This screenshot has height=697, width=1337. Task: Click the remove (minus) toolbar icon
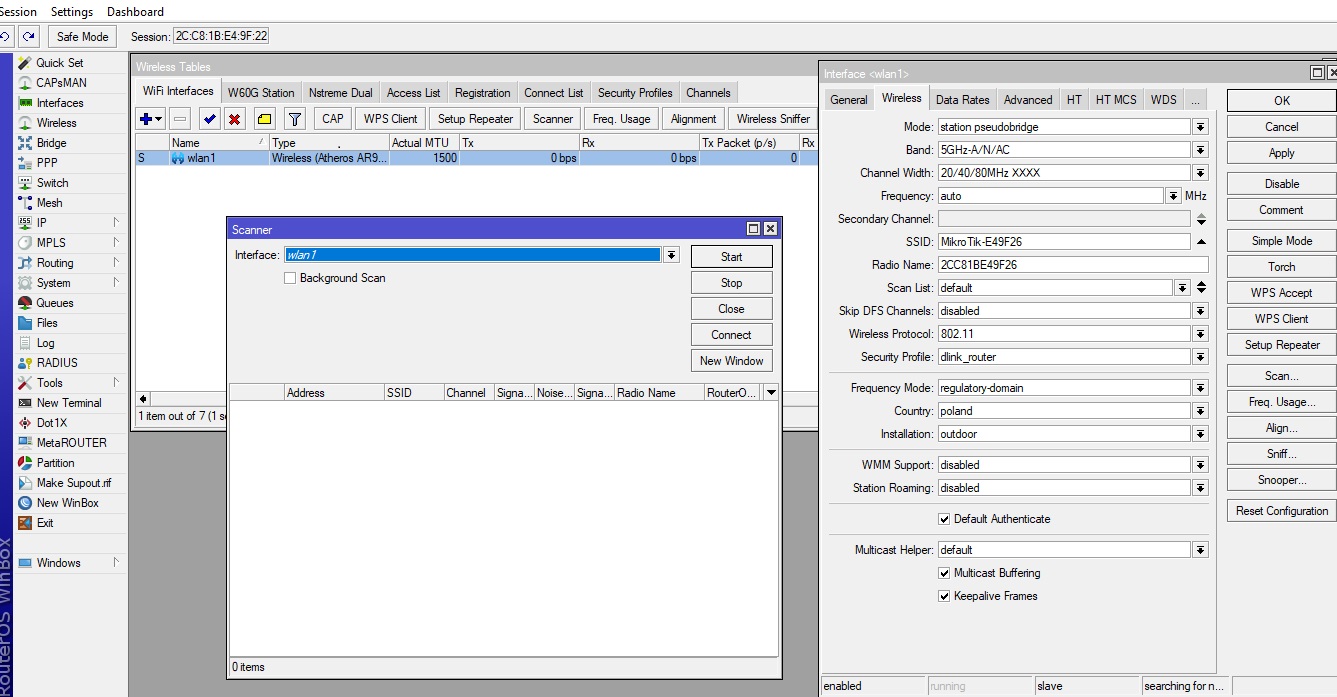pos(181,119)
